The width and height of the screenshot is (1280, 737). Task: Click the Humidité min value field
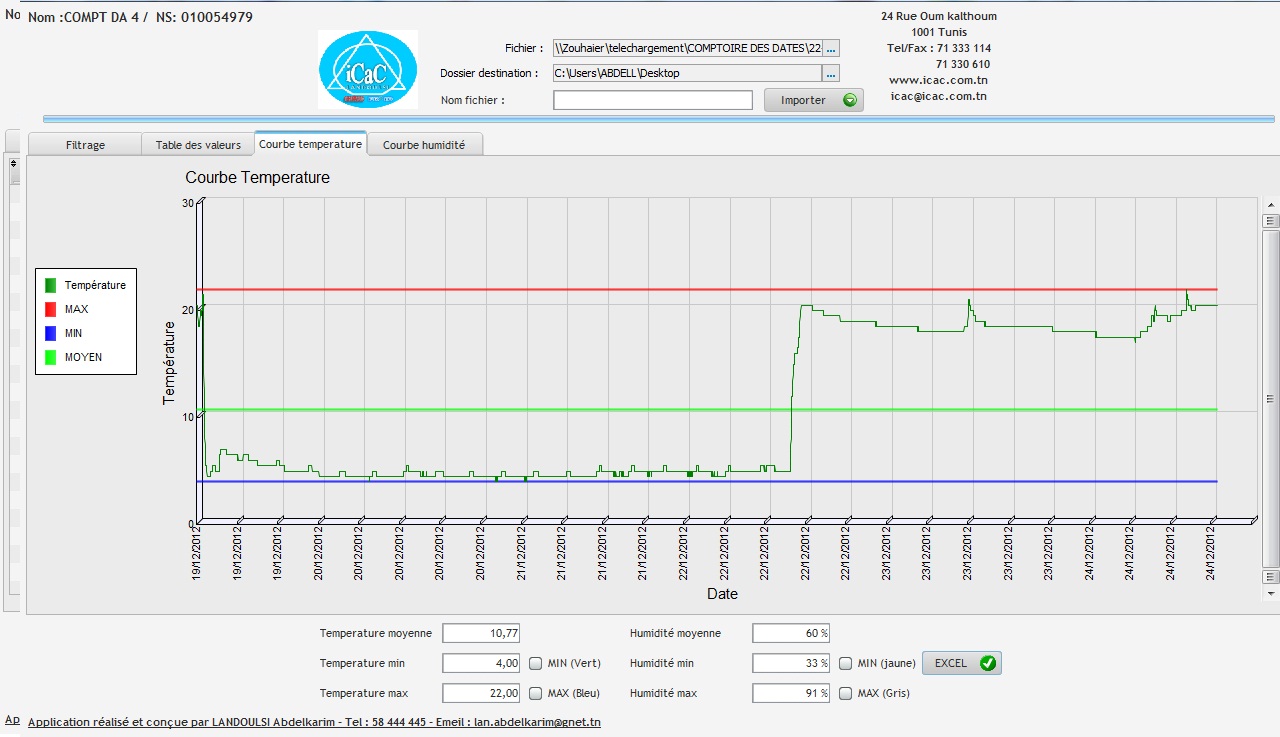coord(792,663)
